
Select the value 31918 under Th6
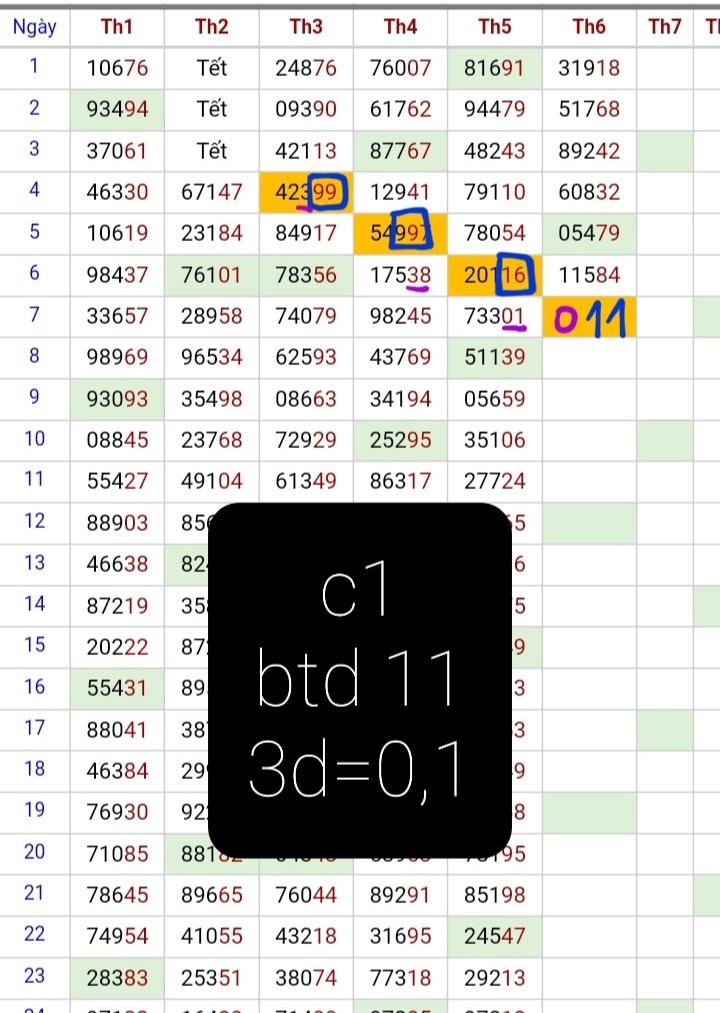pyautogui.click(x=589, y=68)
